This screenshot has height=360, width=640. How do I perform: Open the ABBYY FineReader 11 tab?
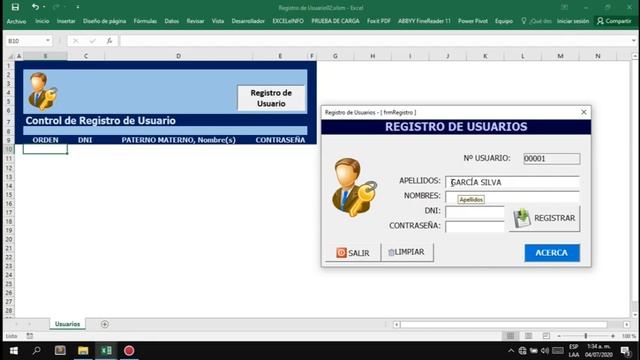coord(424,21)
